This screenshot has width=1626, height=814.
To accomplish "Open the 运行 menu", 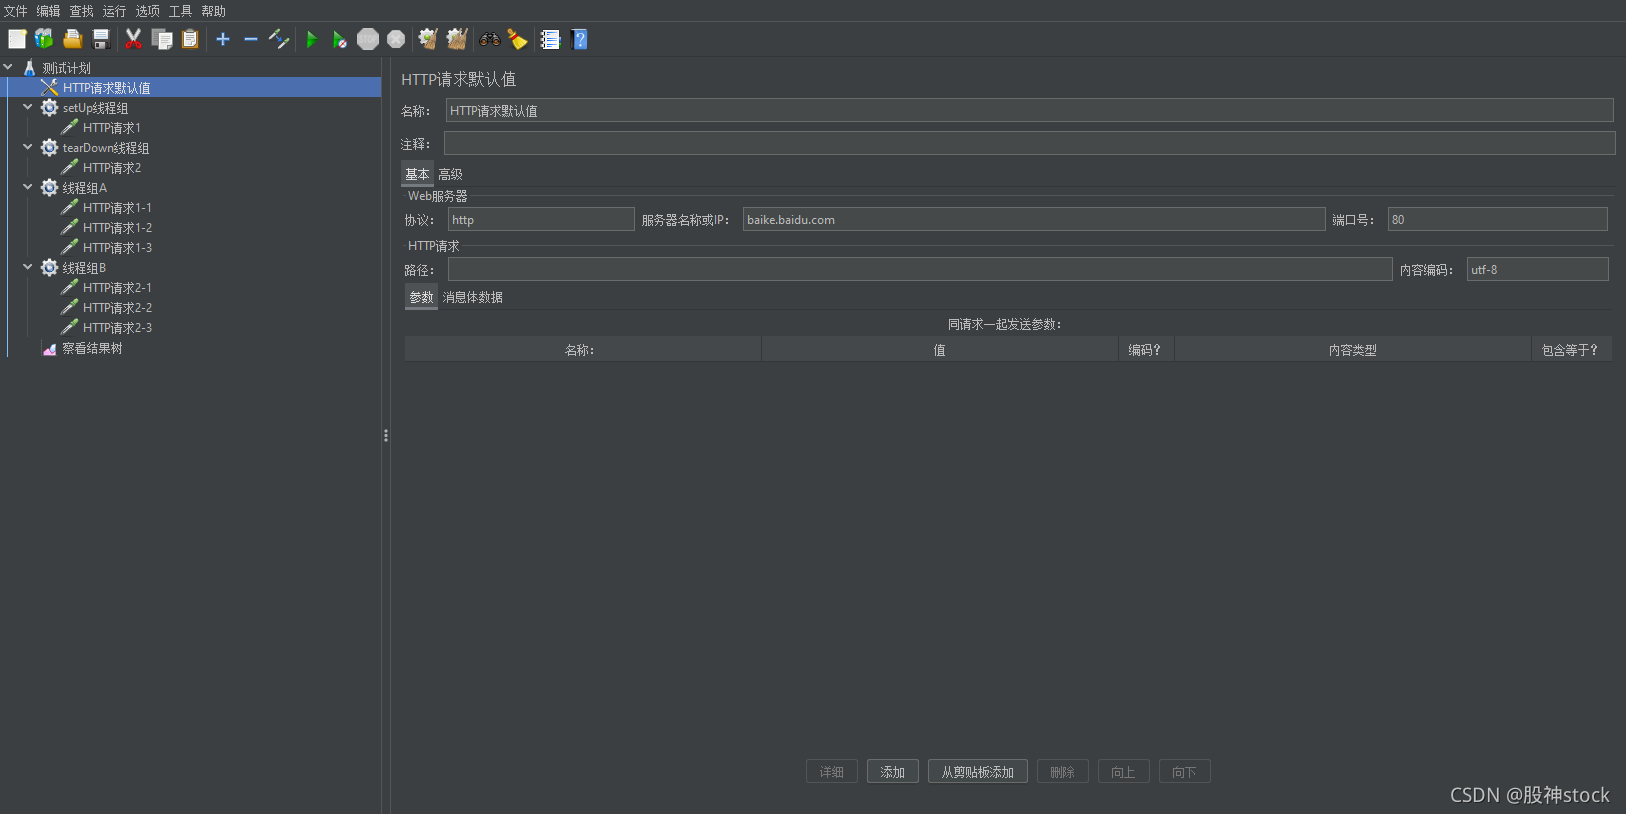I will [x=115, y=11].
